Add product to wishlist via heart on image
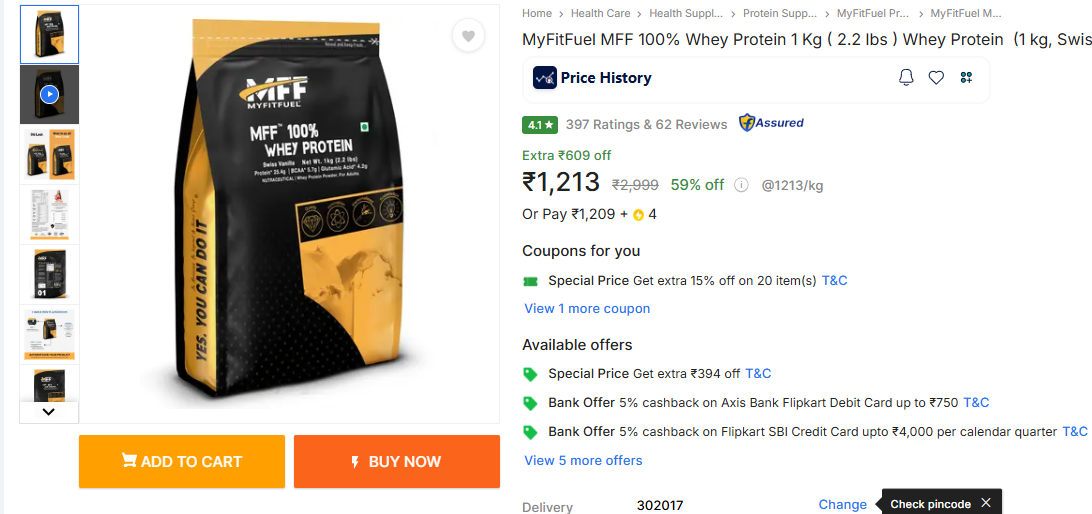Screen dimensions: 1092x514 click(467, 37)
